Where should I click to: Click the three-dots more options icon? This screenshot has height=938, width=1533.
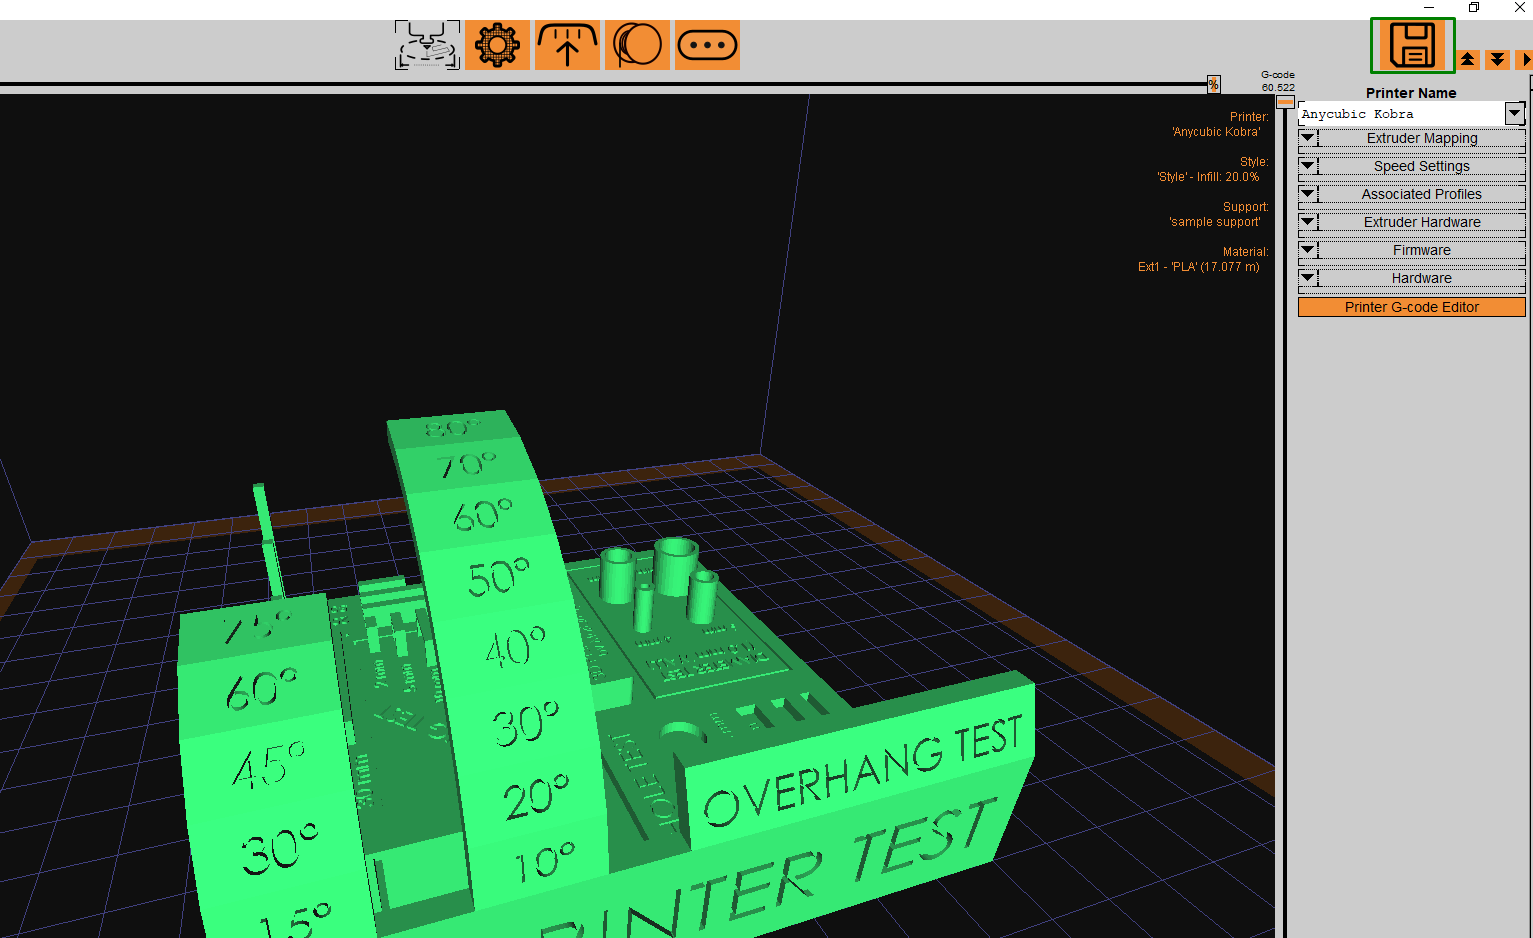pos(707,45)
